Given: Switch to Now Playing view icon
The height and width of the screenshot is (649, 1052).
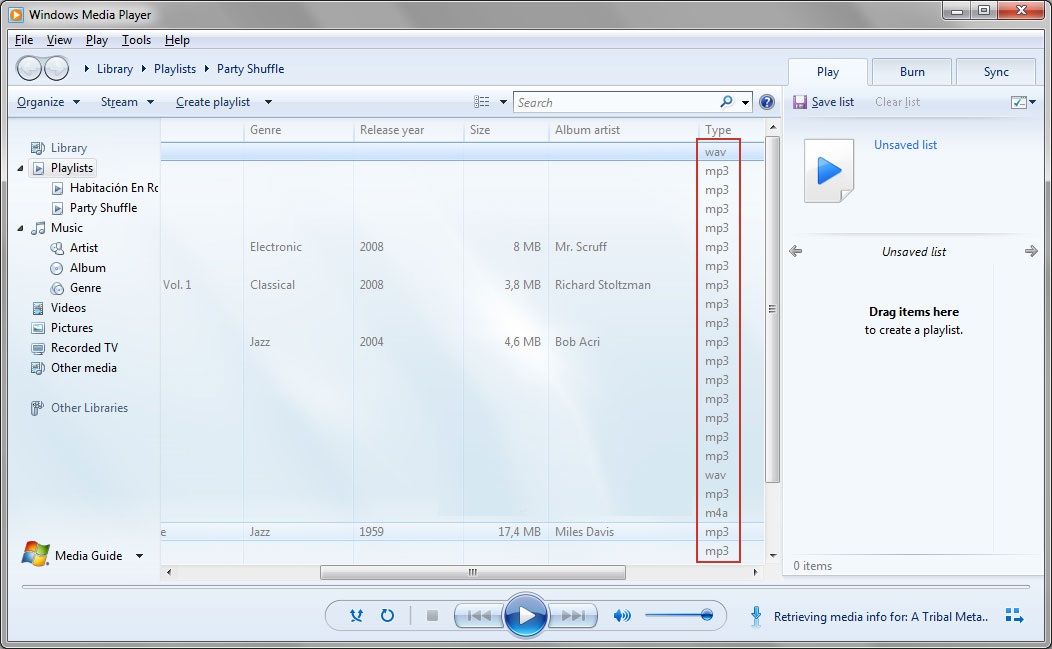Looking at the screenshot, I should point(1014,615).
